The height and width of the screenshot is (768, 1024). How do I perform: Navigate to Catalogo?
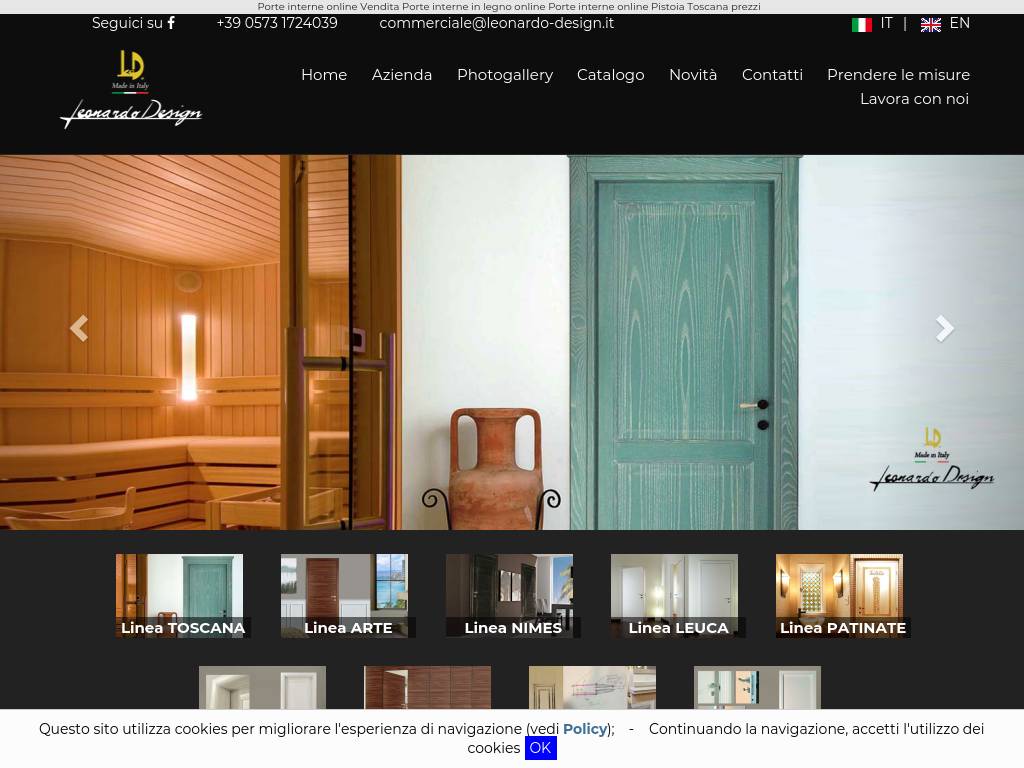click(610, 75)
